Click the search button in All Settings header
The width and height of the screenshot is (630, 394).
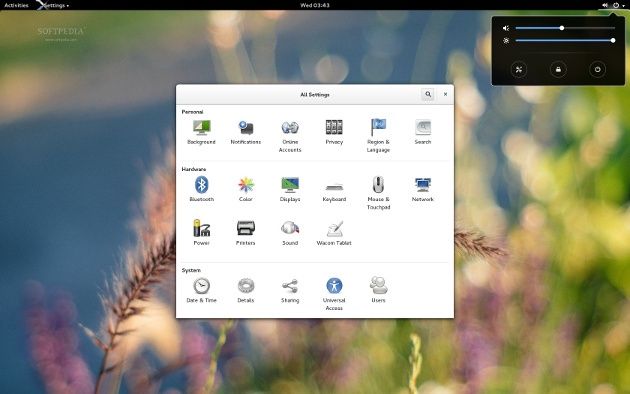pos(428,94)
